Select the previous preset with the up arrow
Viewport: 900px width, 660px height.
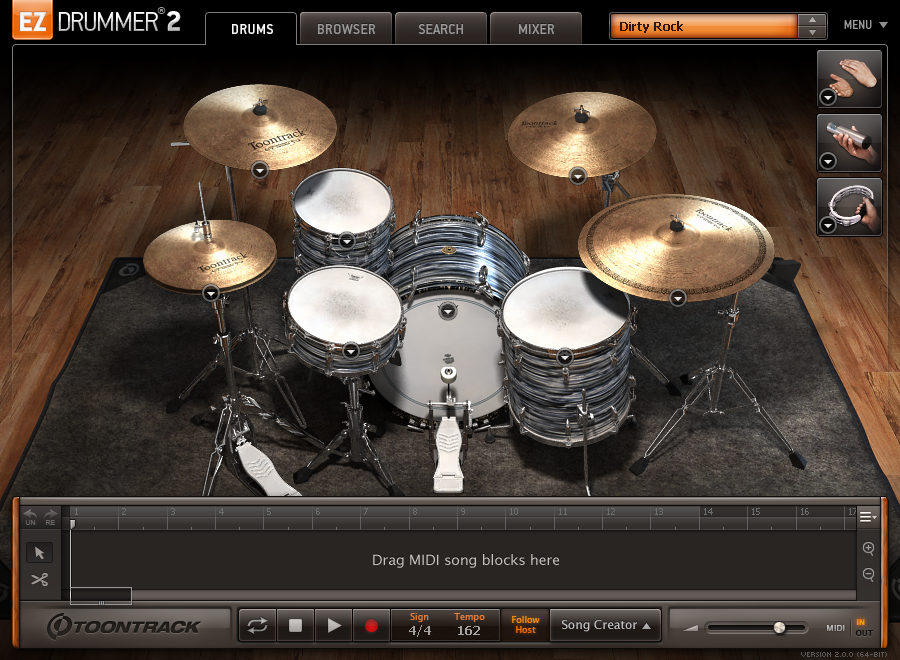[812, 20]
